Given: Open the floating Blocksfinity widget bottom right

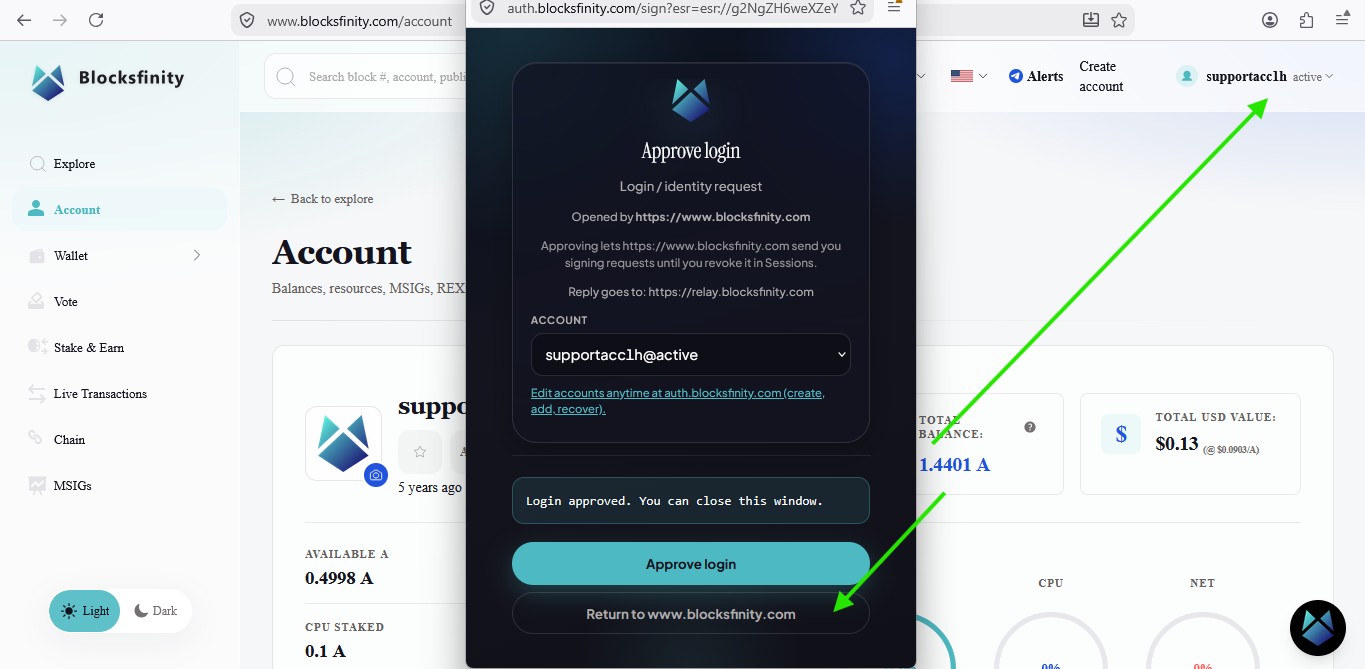Looking at the screenshot, I should click(x=1318, y=628).
